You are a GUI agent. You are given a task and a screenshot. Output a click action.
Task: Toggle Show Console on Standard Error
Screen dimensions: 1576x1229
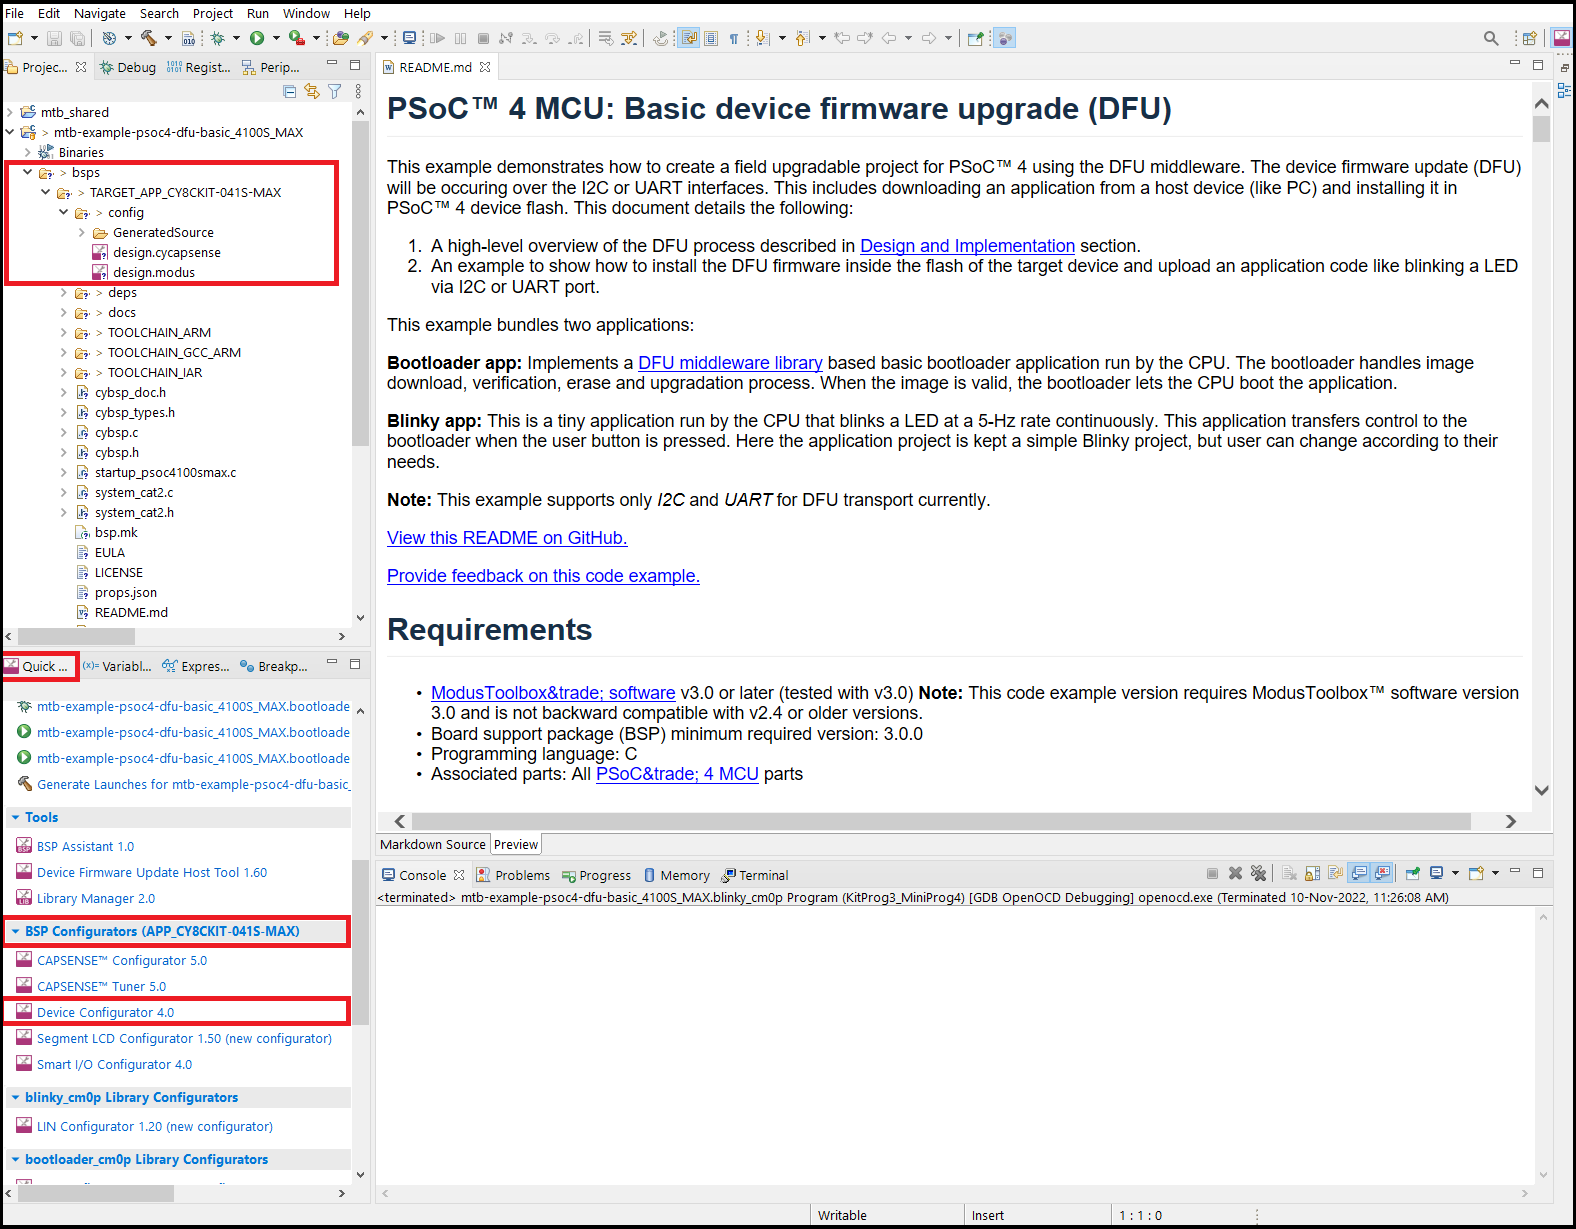pyautogui.click(x=1383, y=873)
